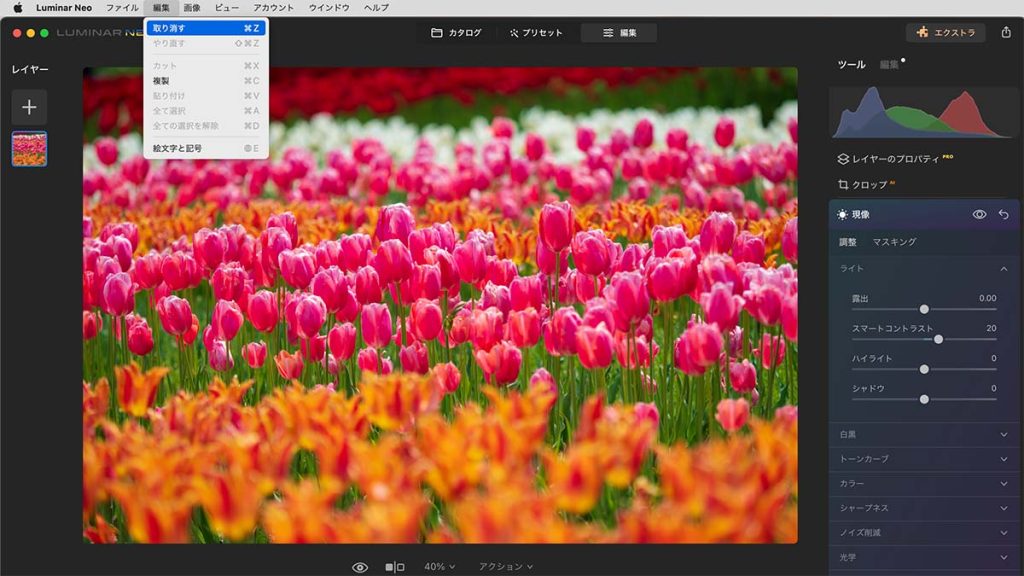This screenshot has height=576, width=1024.
Task: Select the 編集 panel tab beside ツール
Action: tap(889, 65)
